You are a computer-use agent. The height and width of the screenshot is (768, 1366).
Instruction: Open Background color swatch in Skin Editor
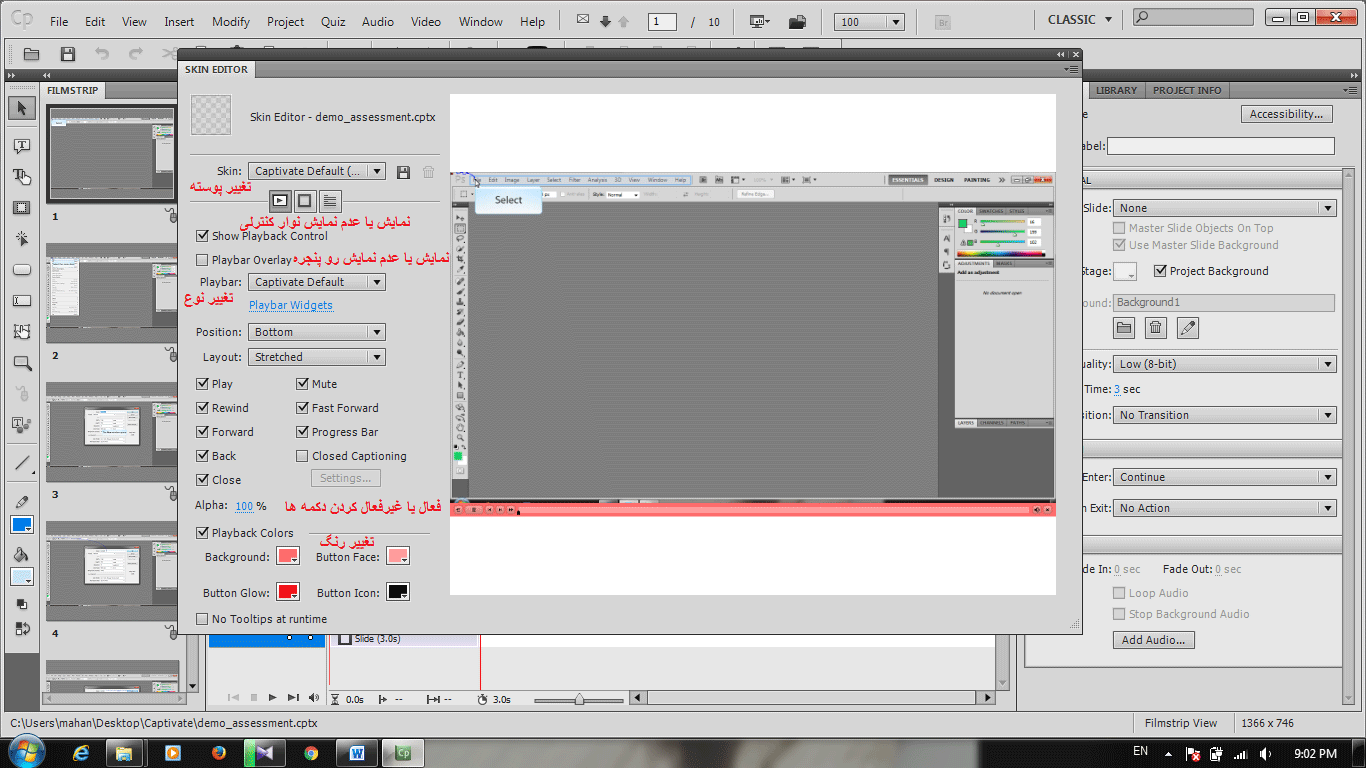click(288, 556)
